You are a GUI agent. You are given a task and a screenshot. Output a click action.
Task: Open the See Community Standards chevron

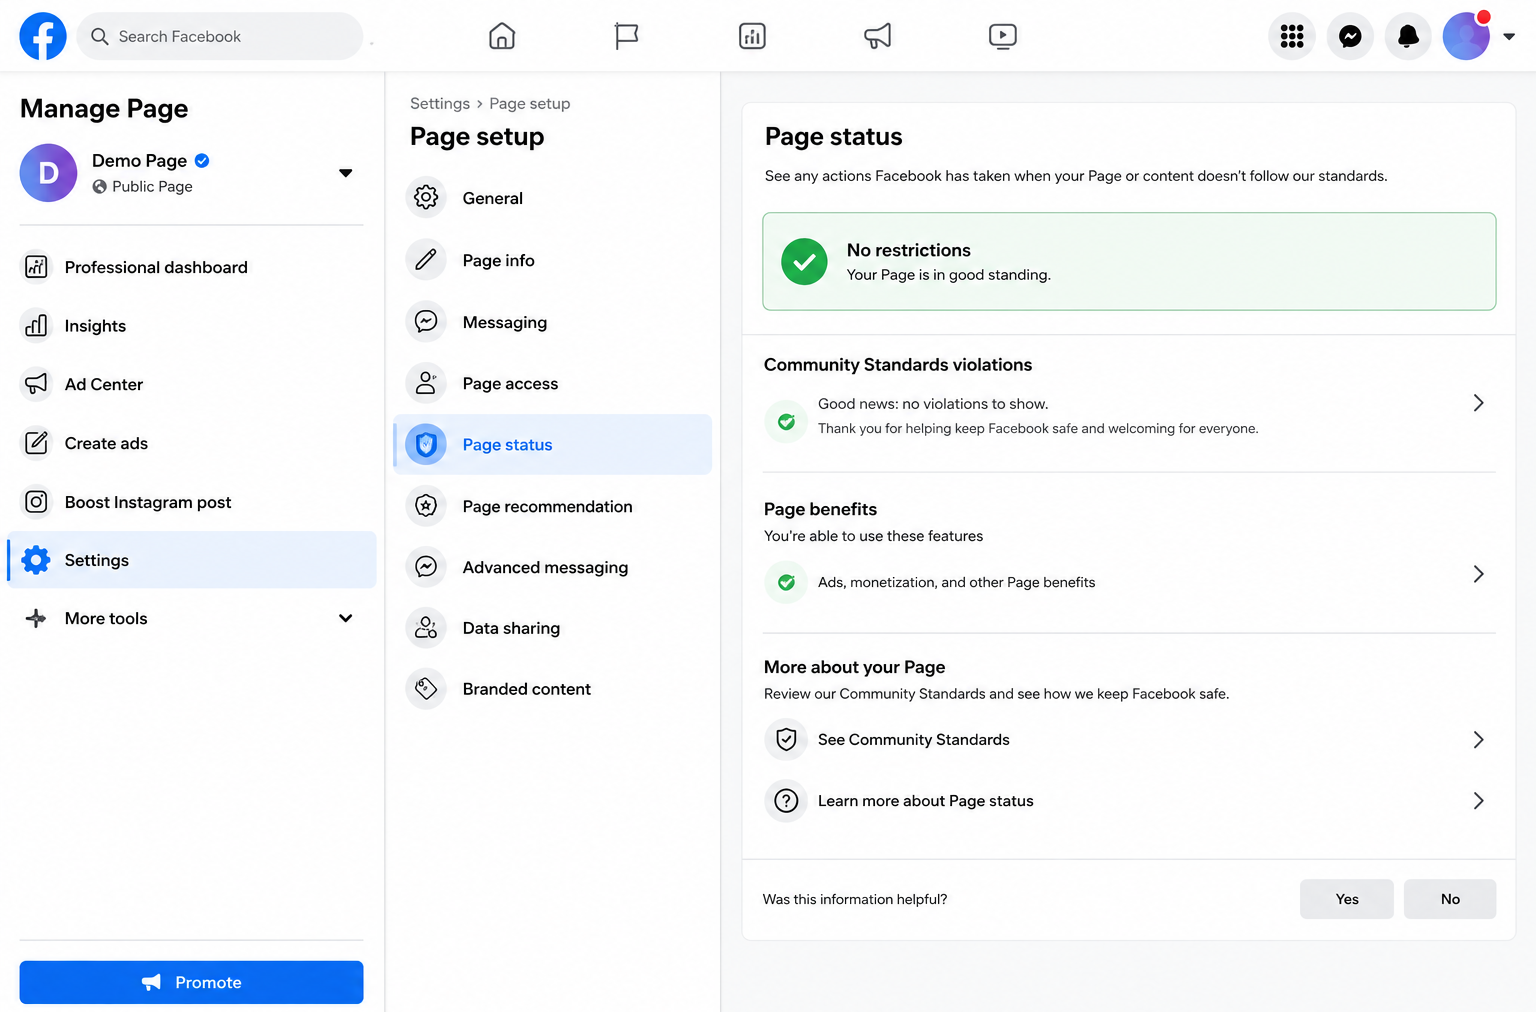point(1478,740)
